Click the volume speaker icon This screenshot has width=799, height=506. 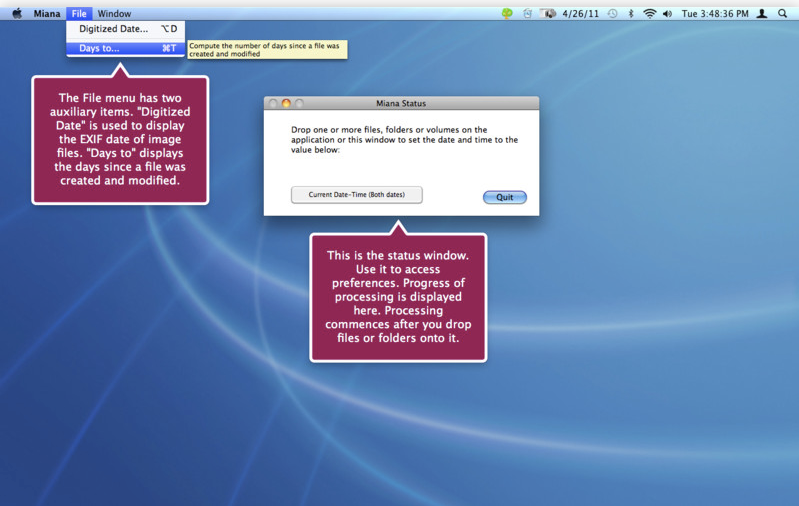point(668,14)
